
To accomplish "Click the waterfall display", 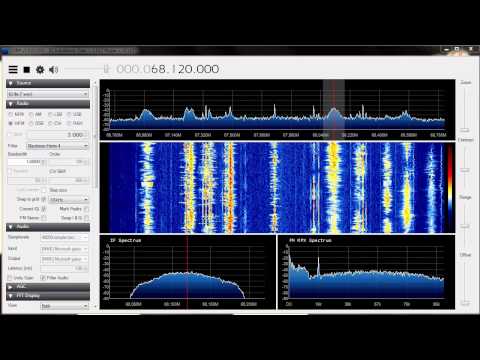I will [277, 187].
